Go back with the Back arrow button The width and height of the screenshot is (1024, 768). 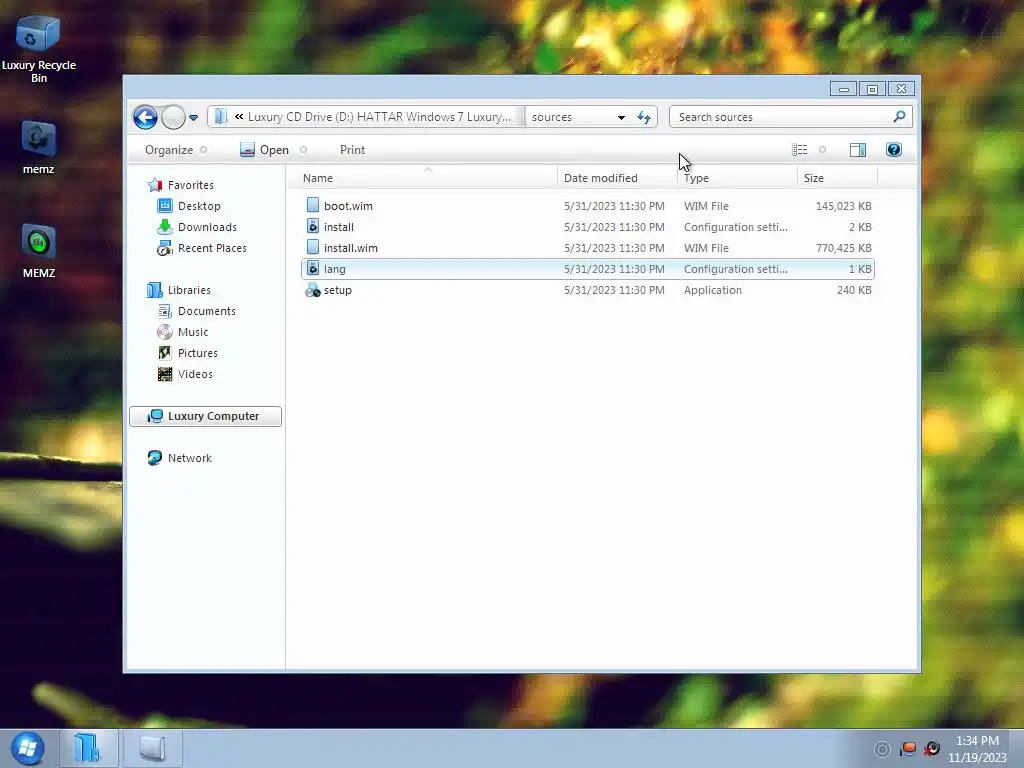tap(145, 118)
